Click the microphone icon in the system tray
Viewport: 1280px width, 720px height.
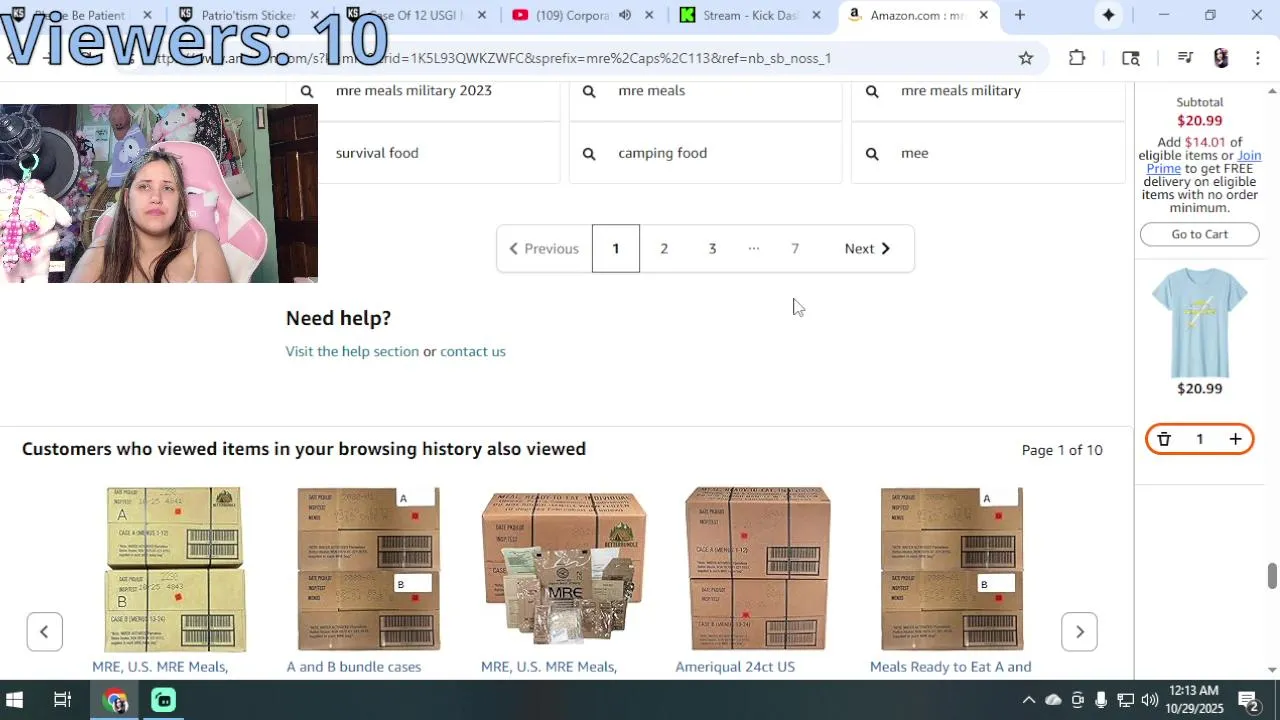1101,700
